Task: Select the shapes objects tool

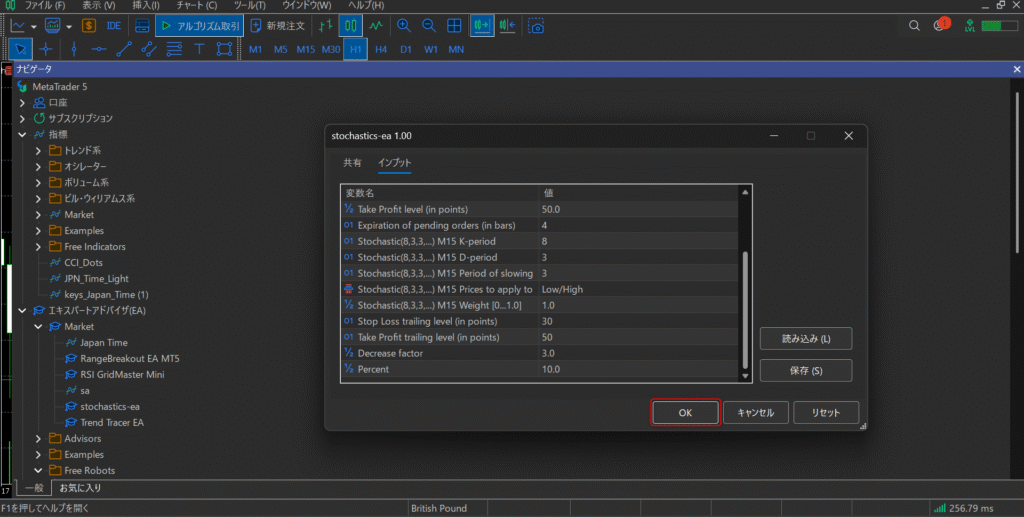Action: 224,49
